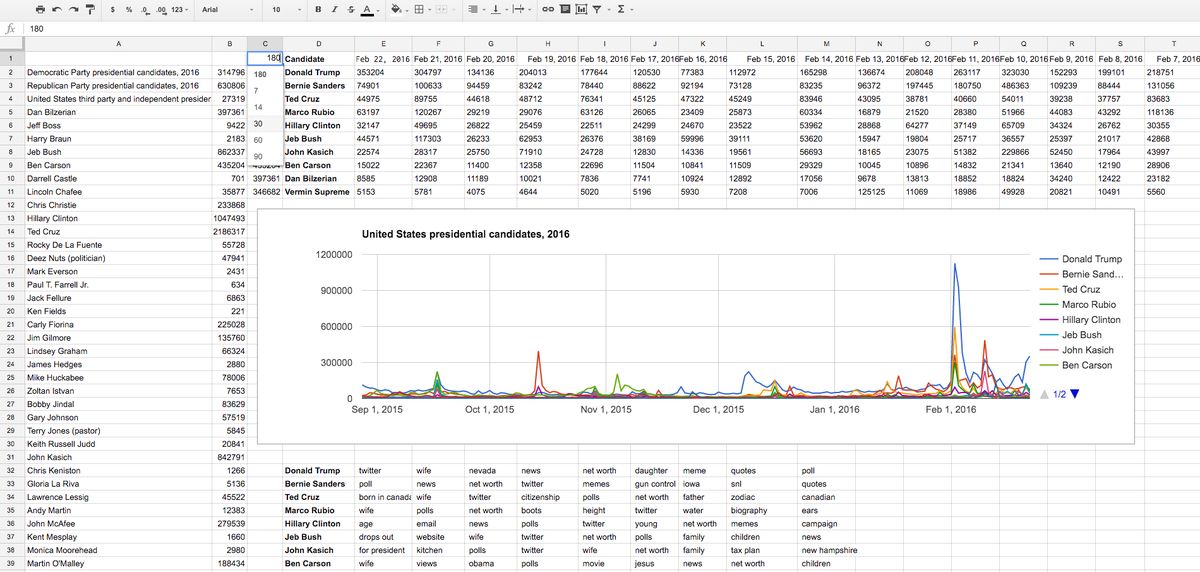1200x572 pixels.
Task: Click Donald Trump in the chart legend
Action: click(x=1091, y=259)
